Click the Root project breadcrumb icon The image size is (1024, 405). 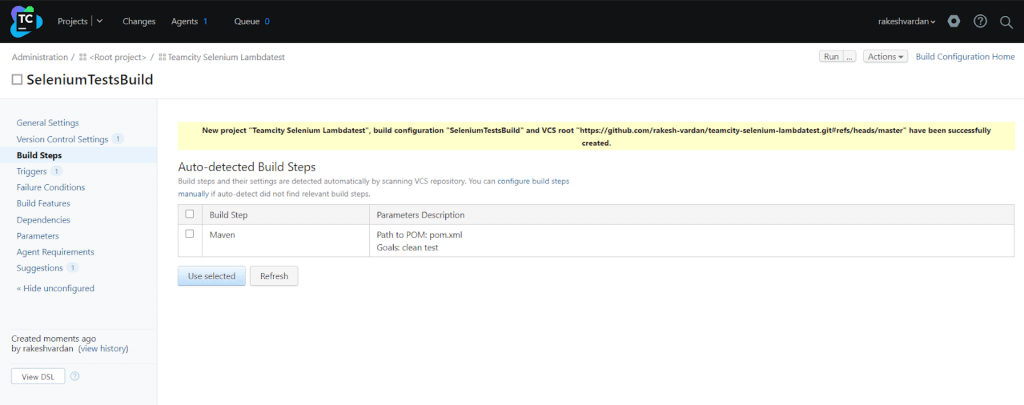(x=83, y=58)
